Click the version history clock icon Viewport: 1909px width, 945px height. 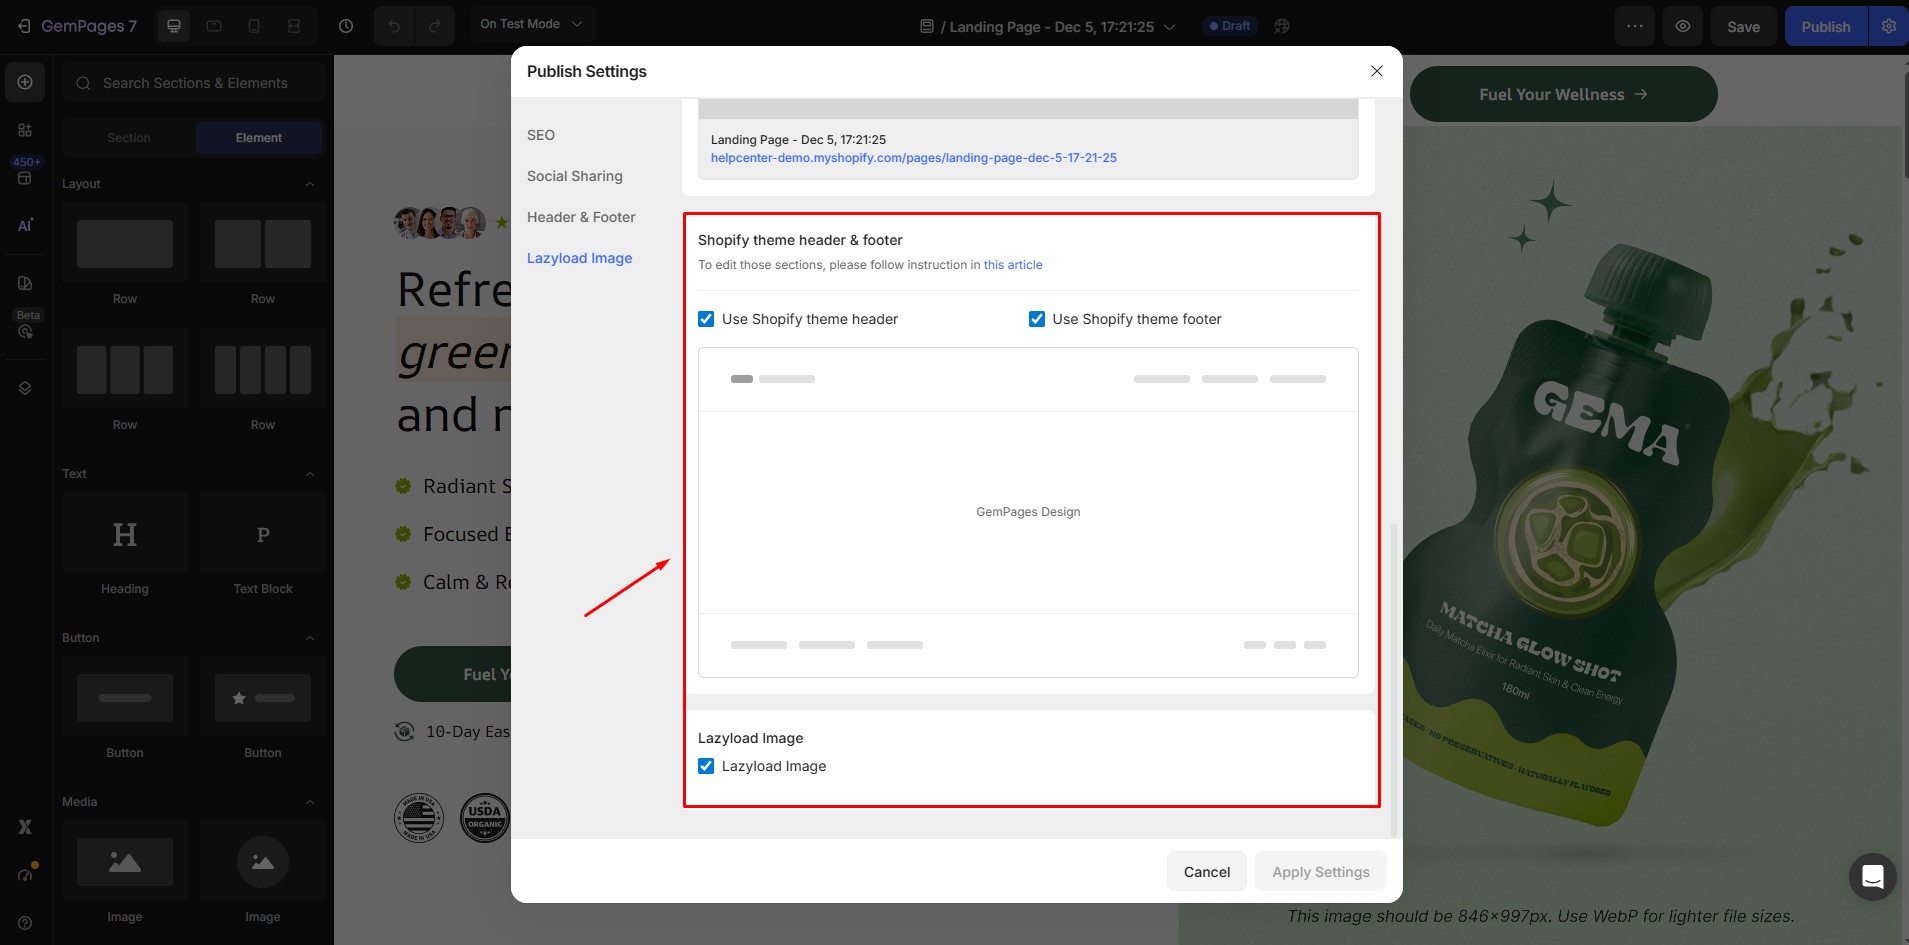346,26
